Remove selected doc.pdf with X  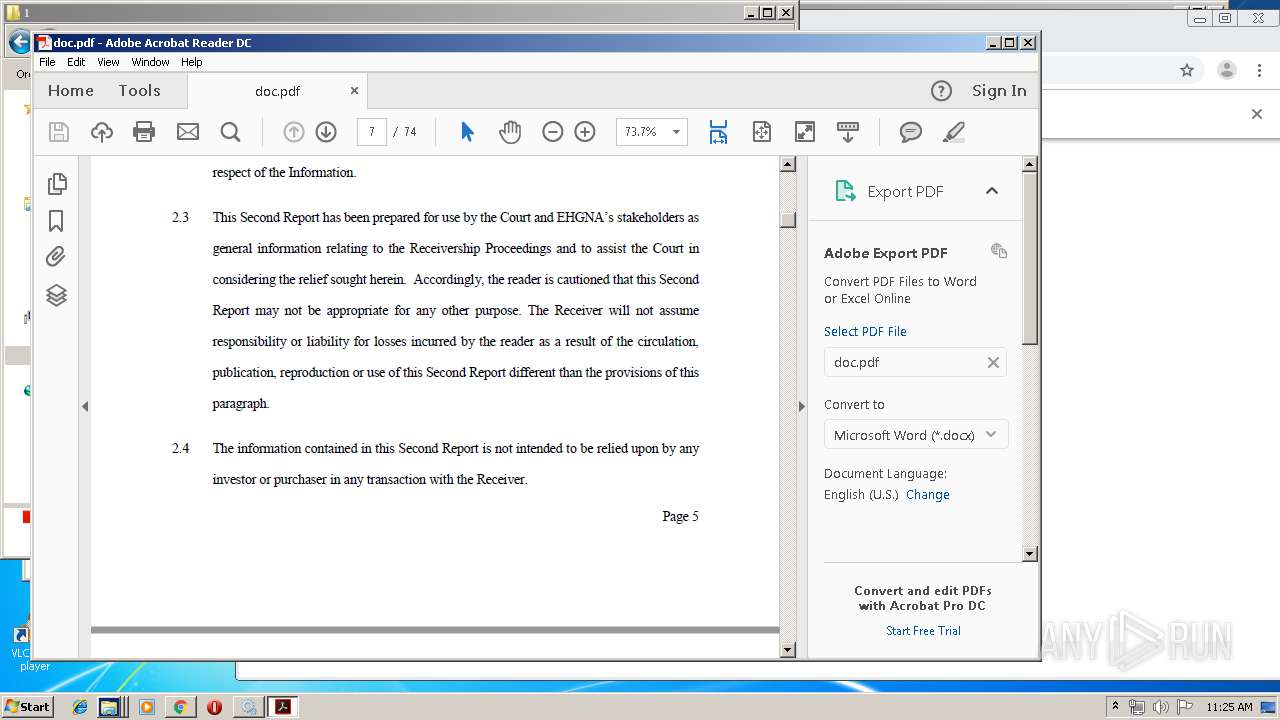(x=993, y=362)
